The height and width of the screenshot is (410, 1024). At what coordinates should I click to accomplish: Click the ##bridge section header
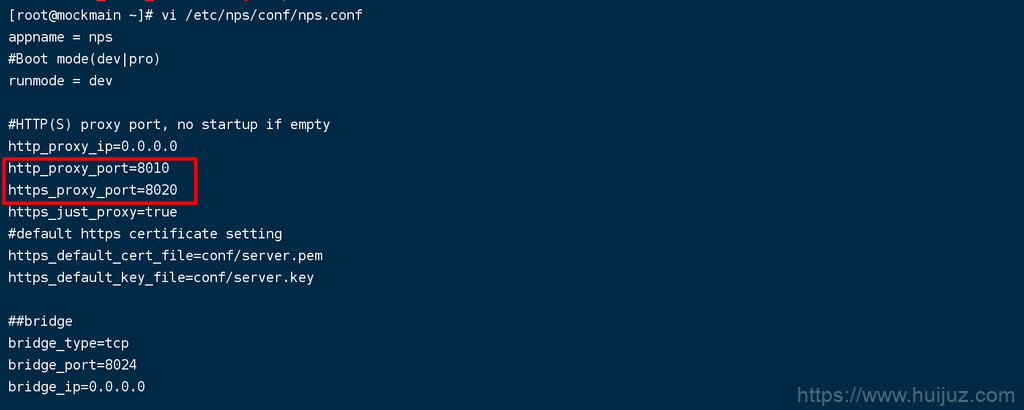tap(40, 321)
